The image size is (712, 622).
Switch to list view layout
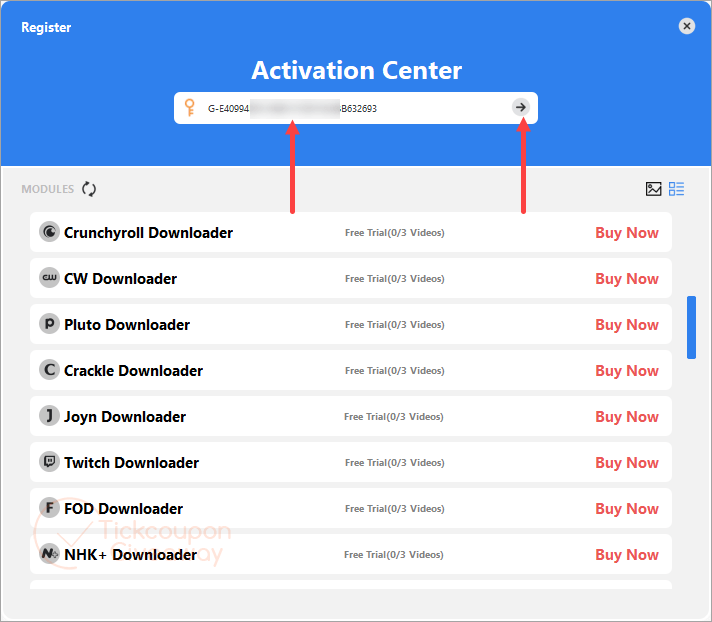(676, 189)
